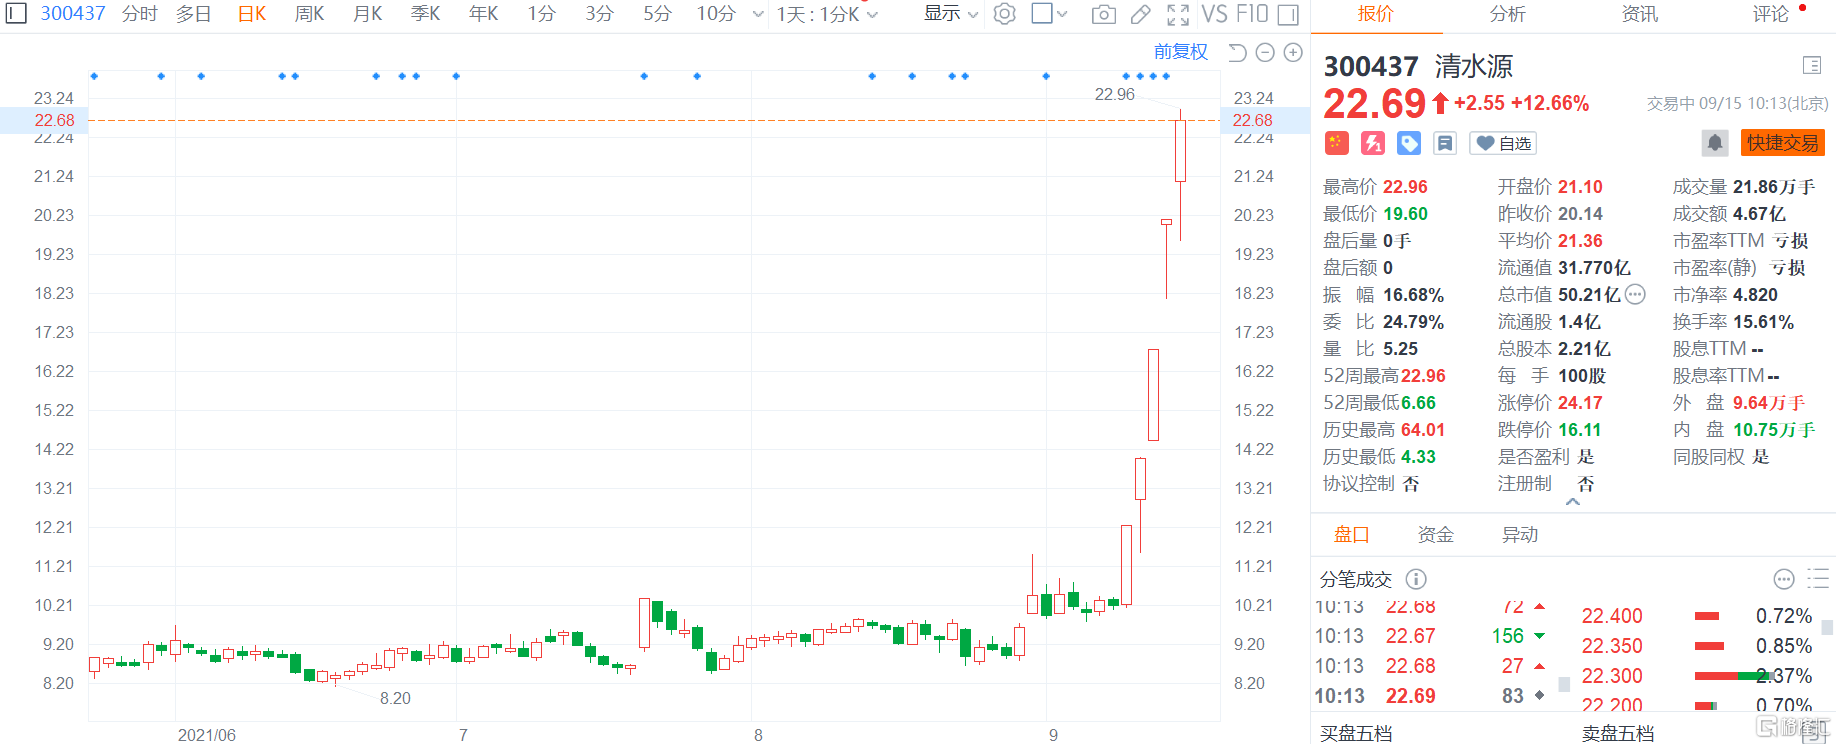Open the 评论 tab
The image size is (1837, 744).
[1771, 14]
